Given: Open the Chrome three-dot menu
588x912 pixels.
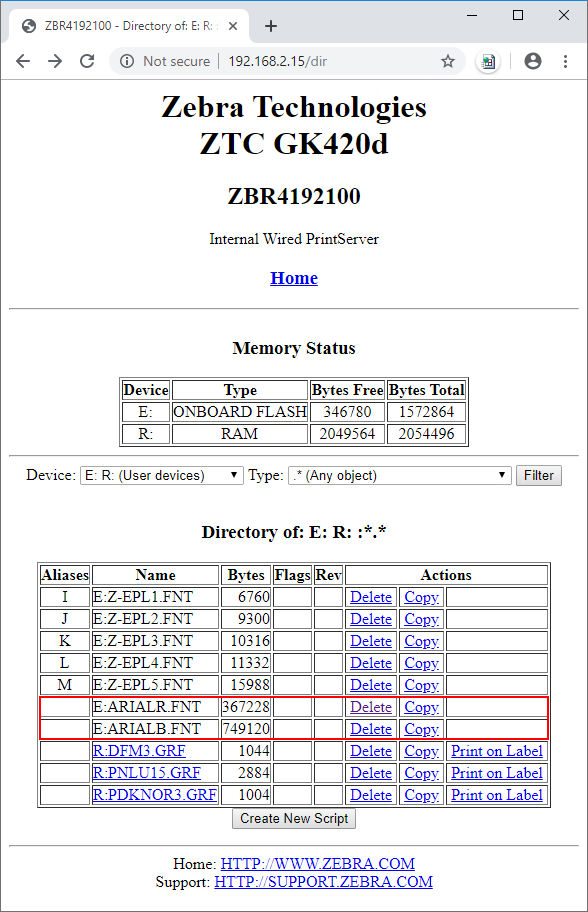Looking at the screenshot, I should pyautogui.click(x=565, y=61).
